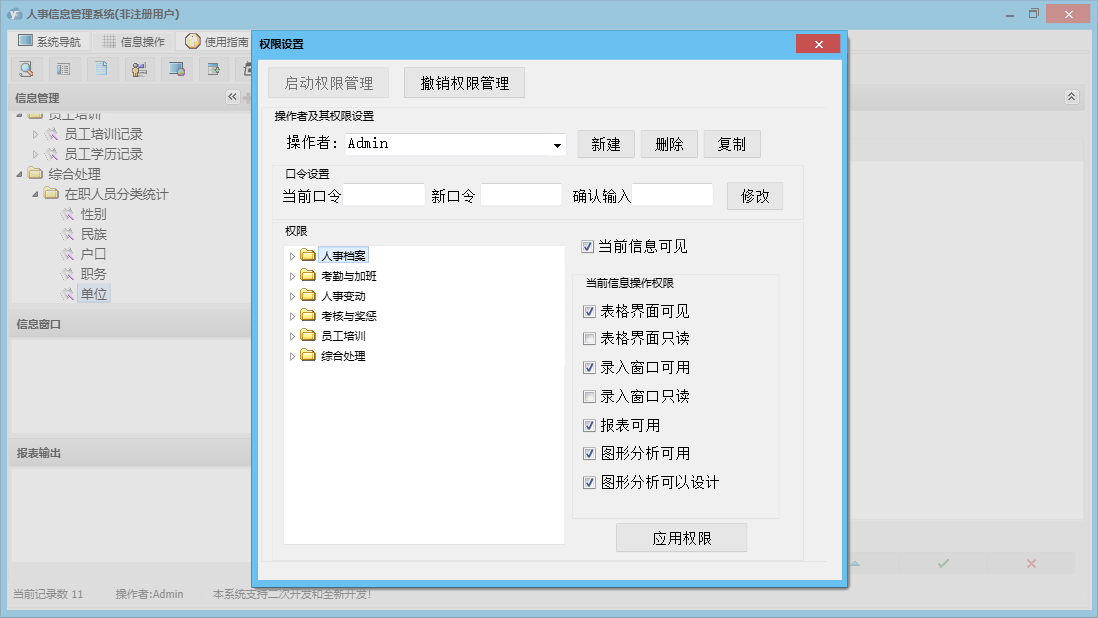Click the person-with-chart icon in main toolbar
The width and height of the screenshot is (1098, 618).
[139, 69]
